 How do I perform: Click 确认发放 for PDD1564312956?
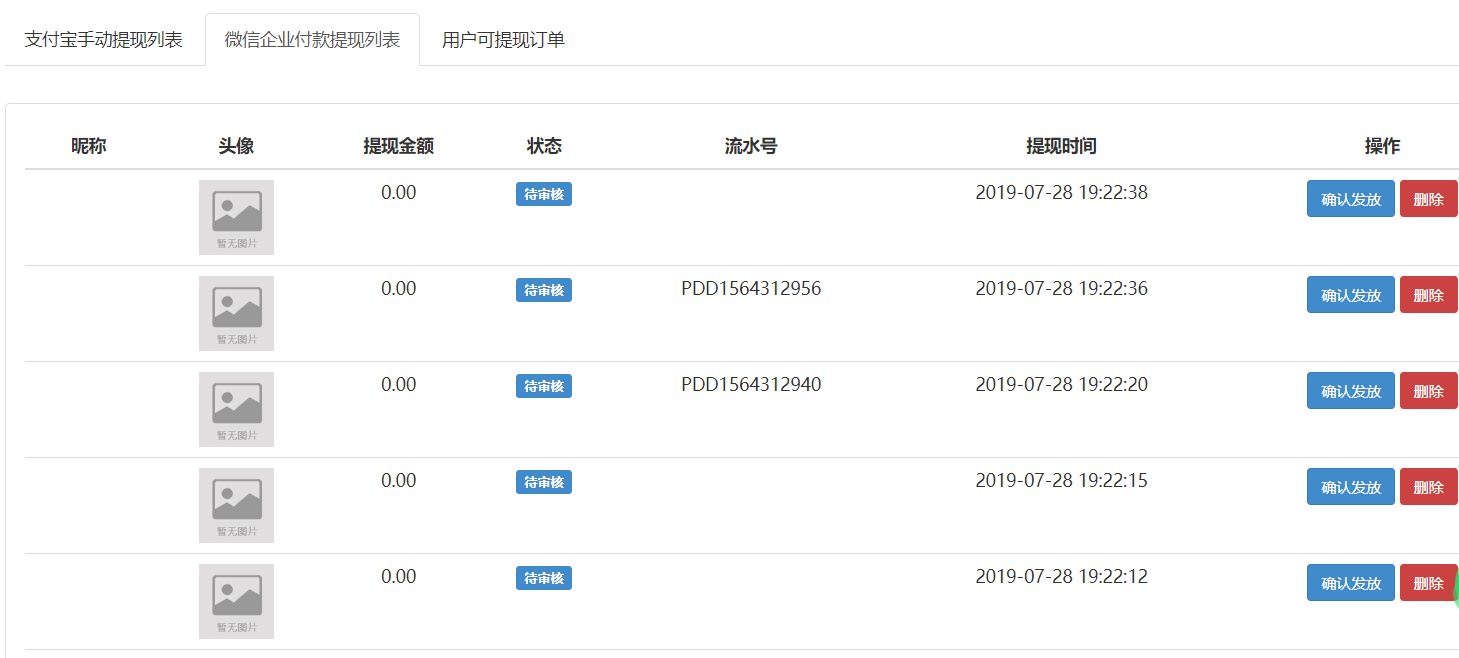[1350, 295]
